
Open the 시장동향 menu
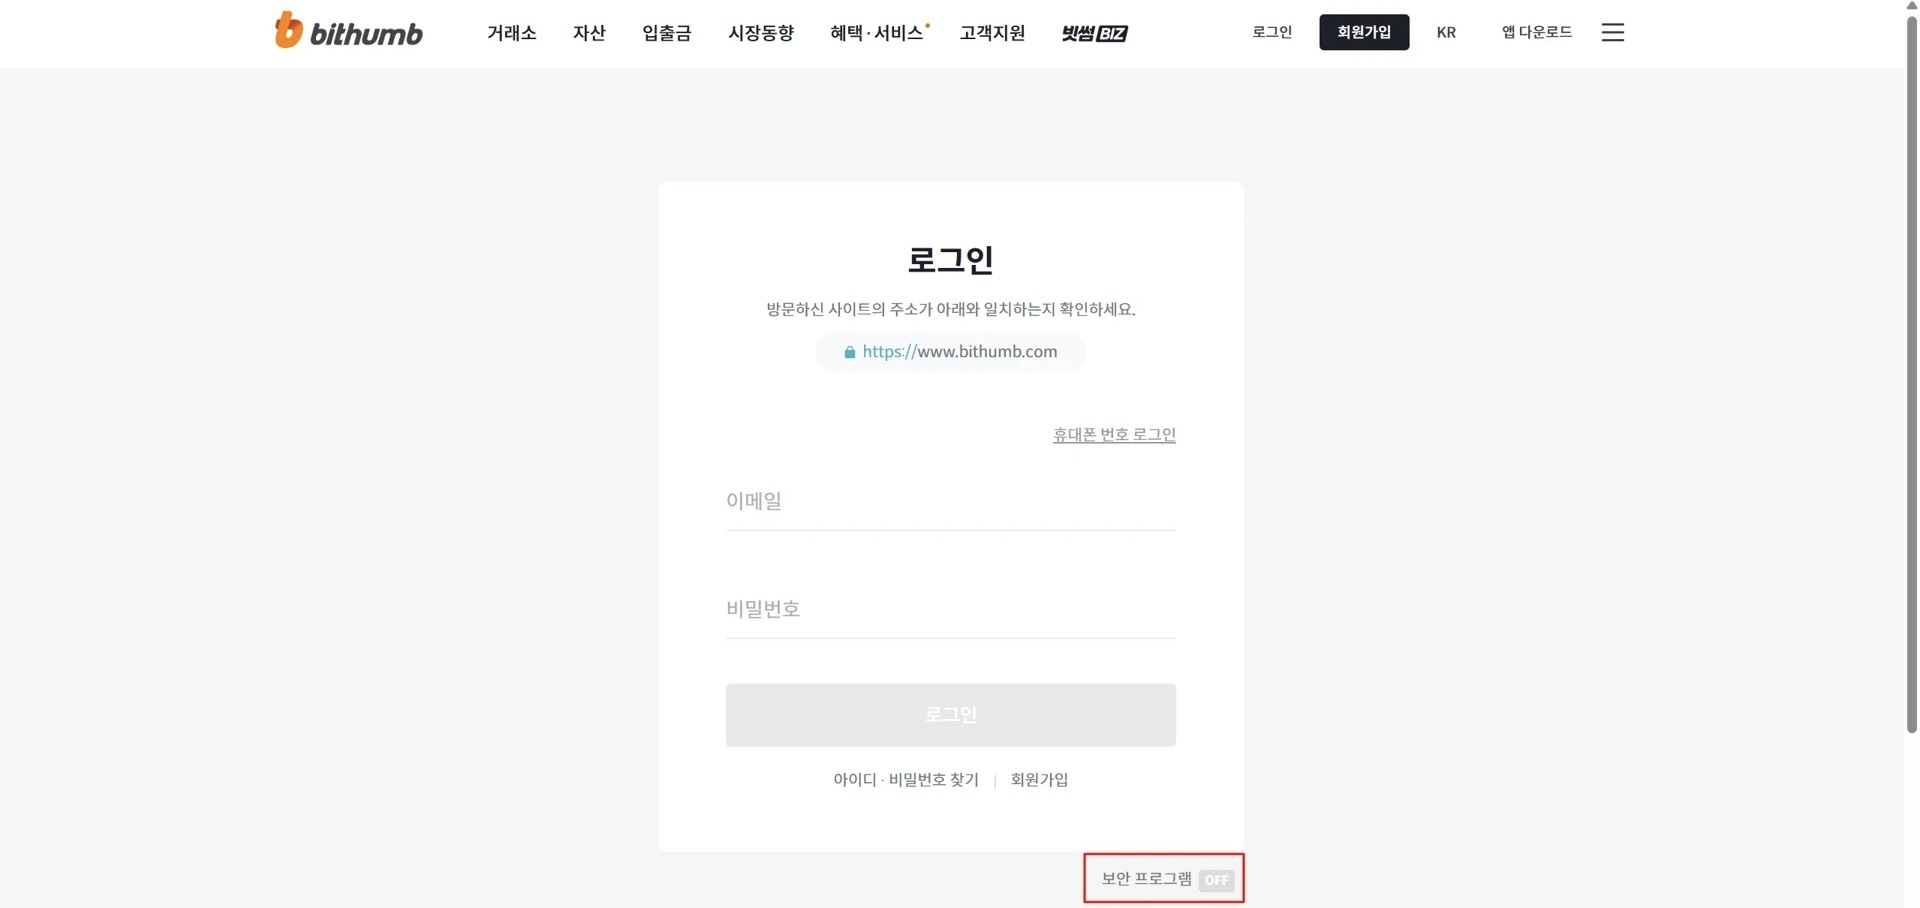(x=761, y=33)
